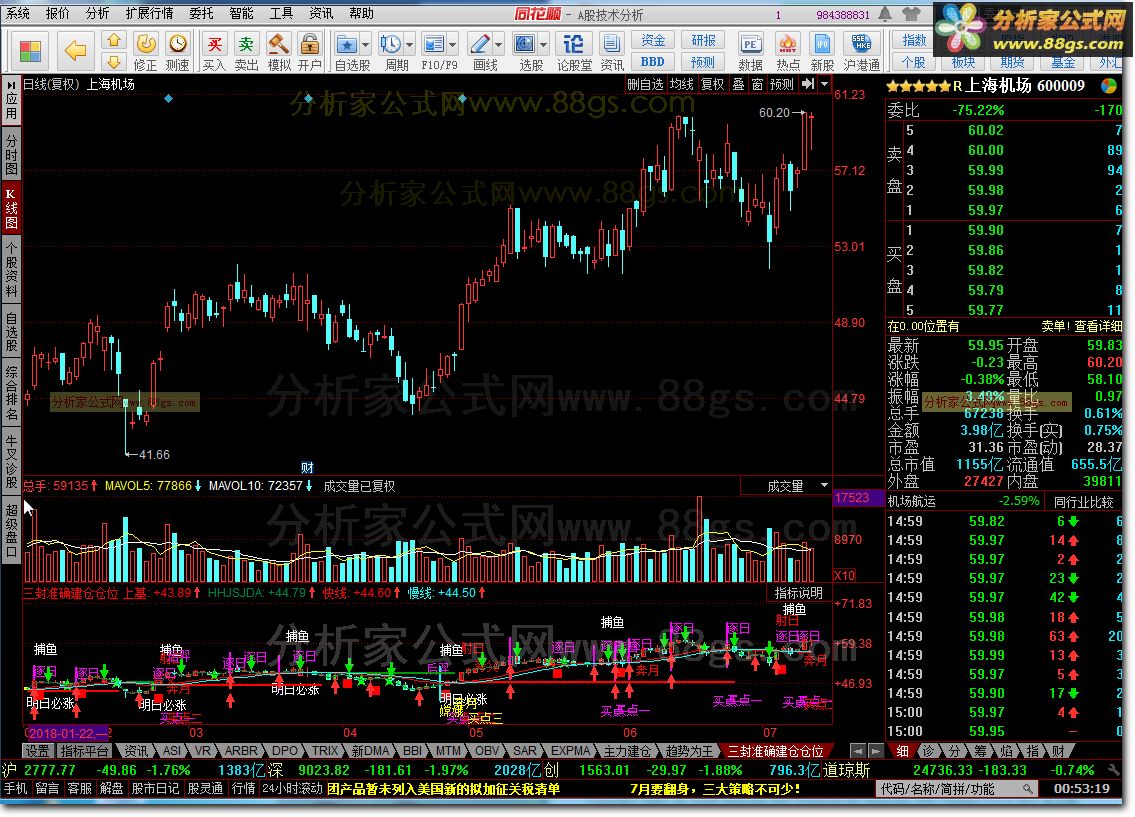Toggle 复权 price adjustment
The image size is (1135, 817).
(713, 85)
